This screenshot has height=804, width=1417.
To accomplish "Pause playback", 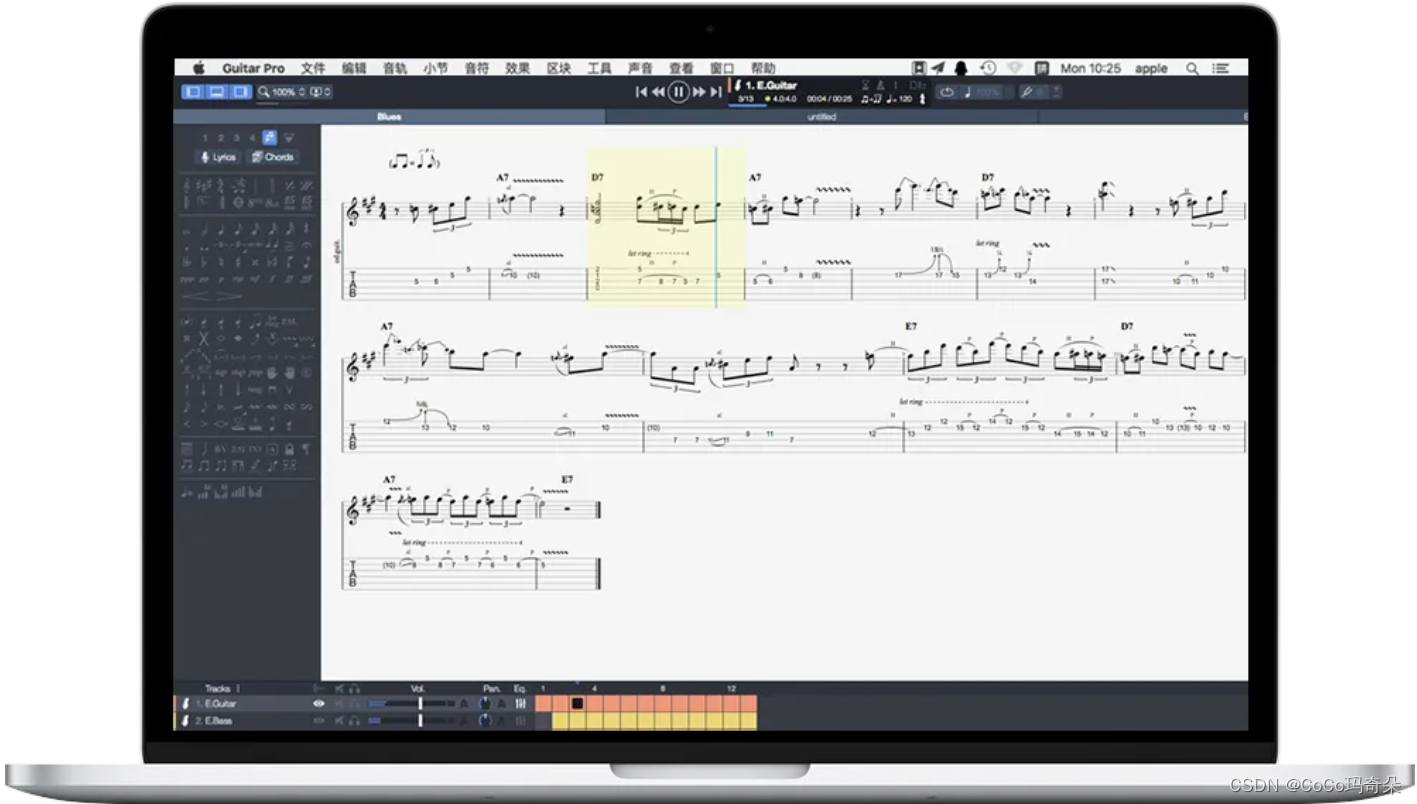I will click(x=678, y=92).
